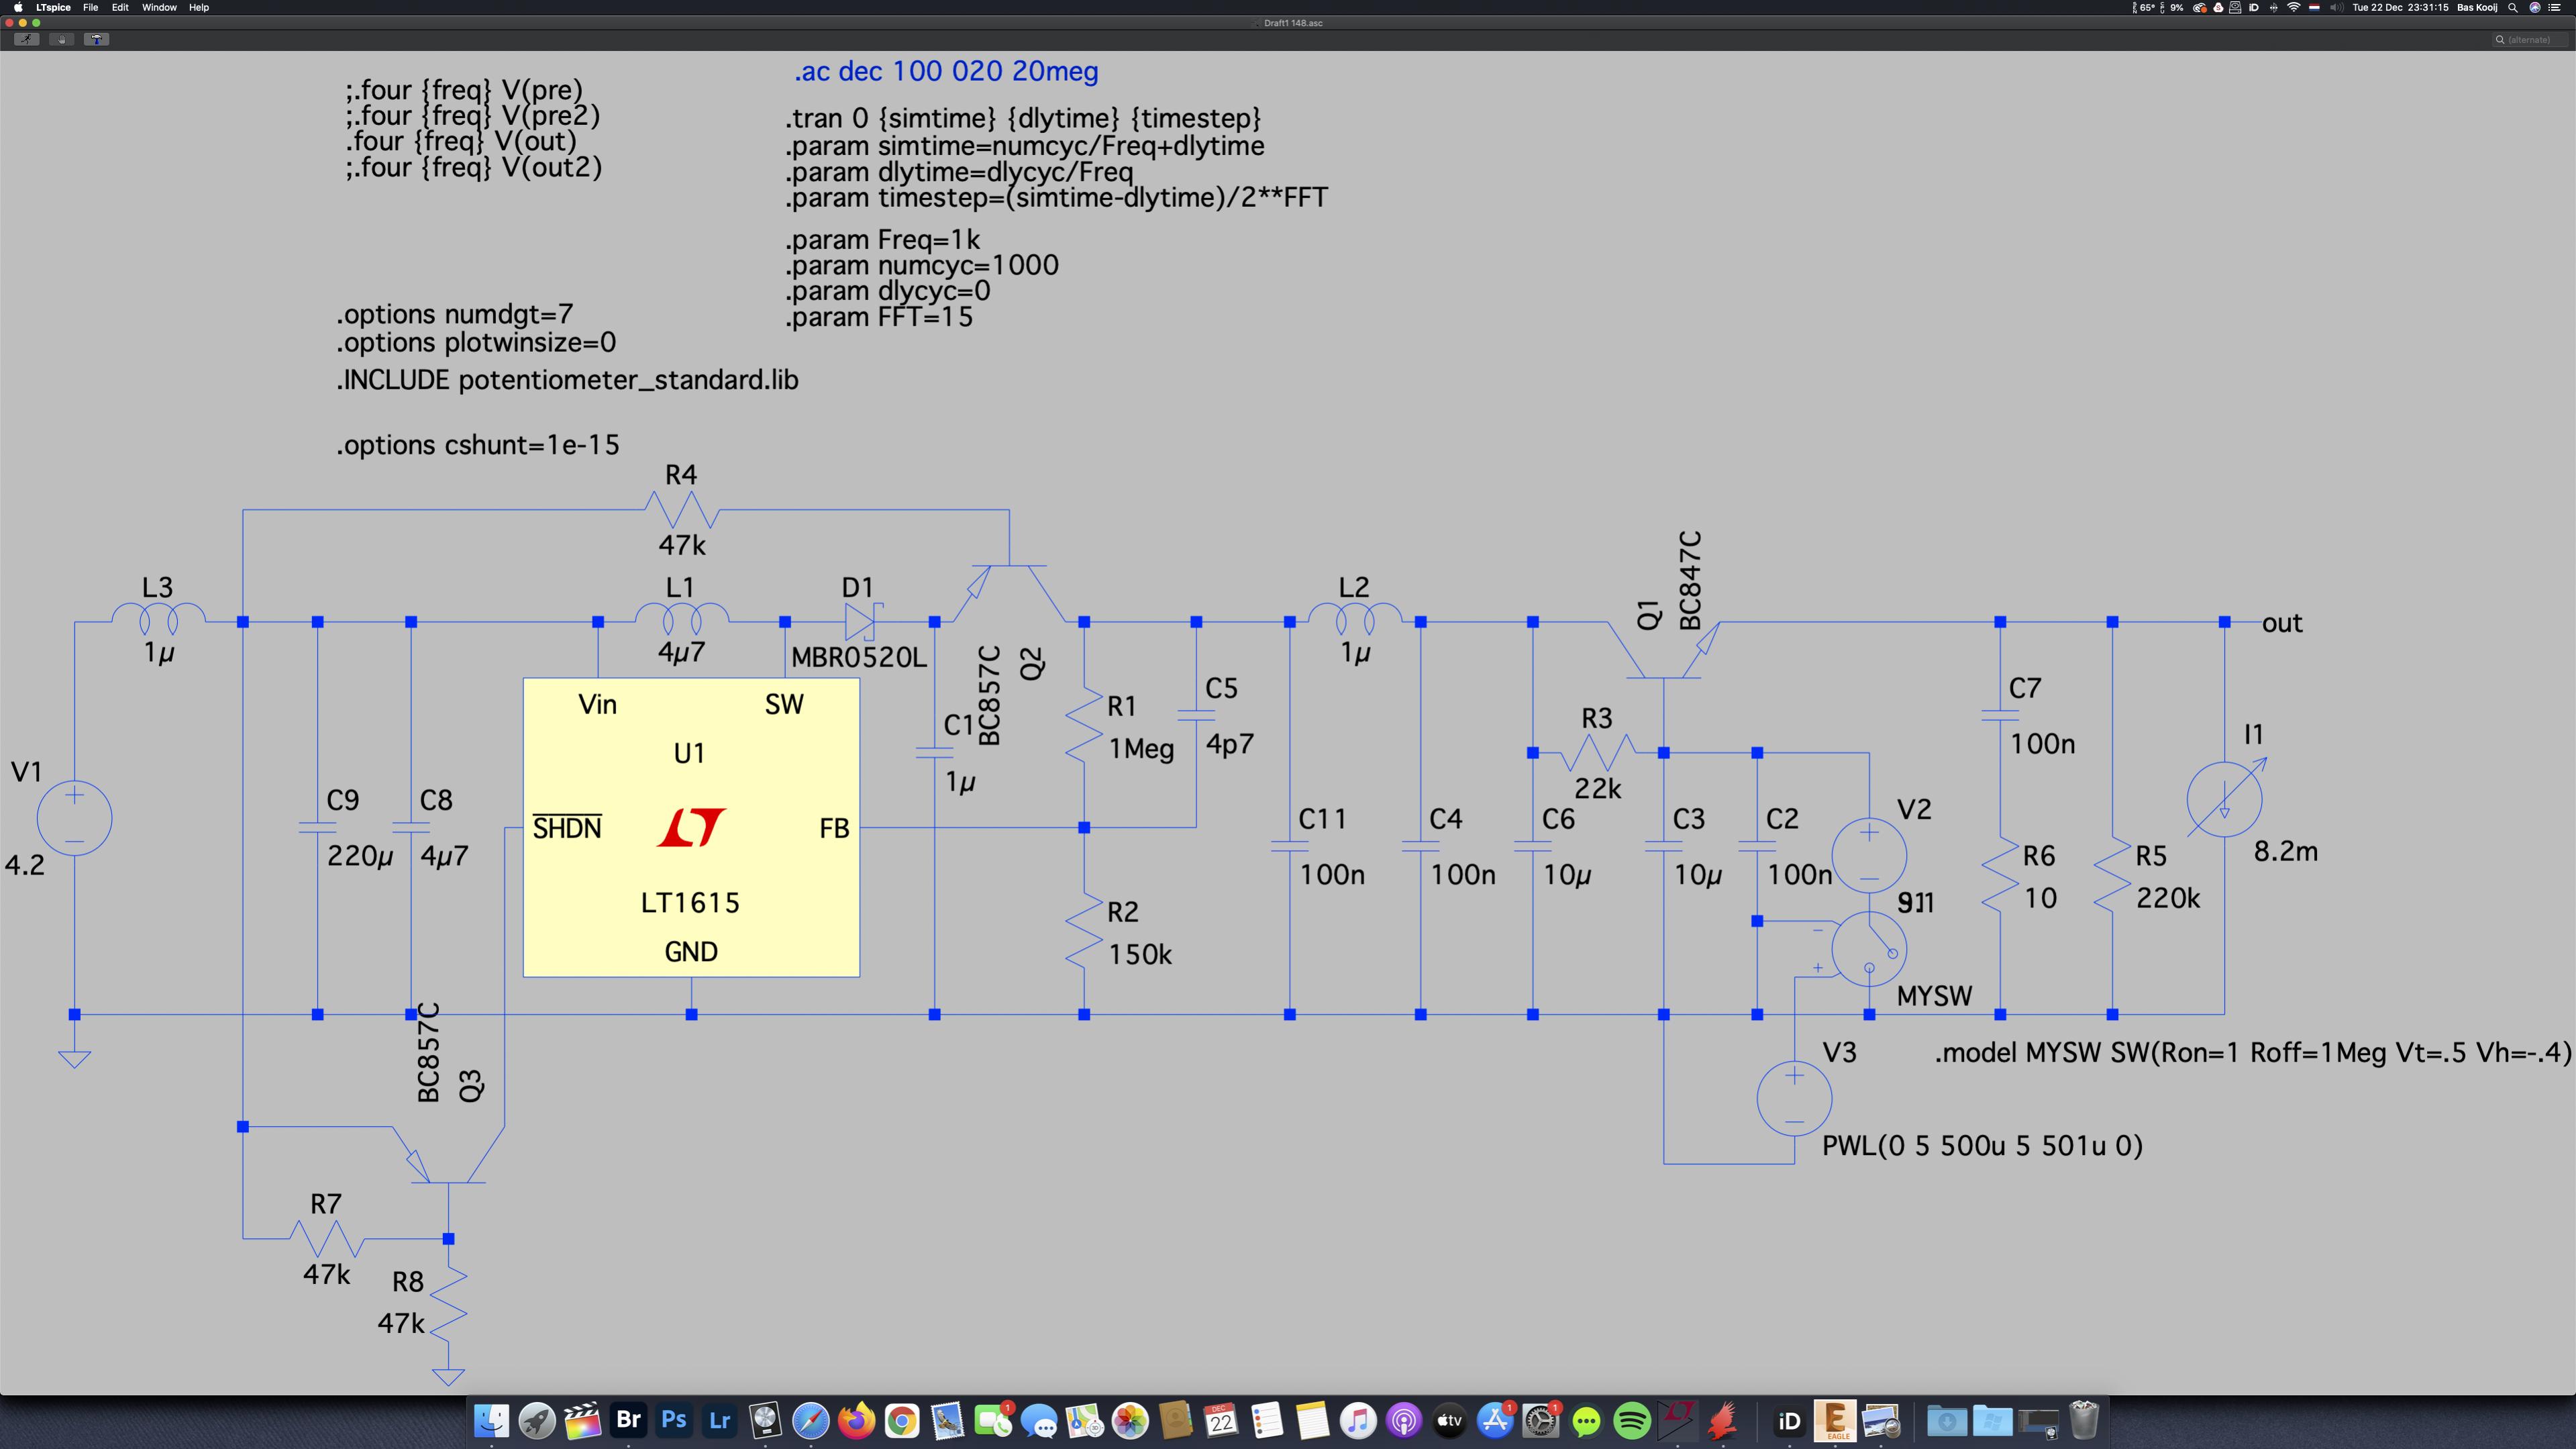Click the .options cshunt=1e-15 text
This screenshot has height=1449, width=2576.
[478, 445]
